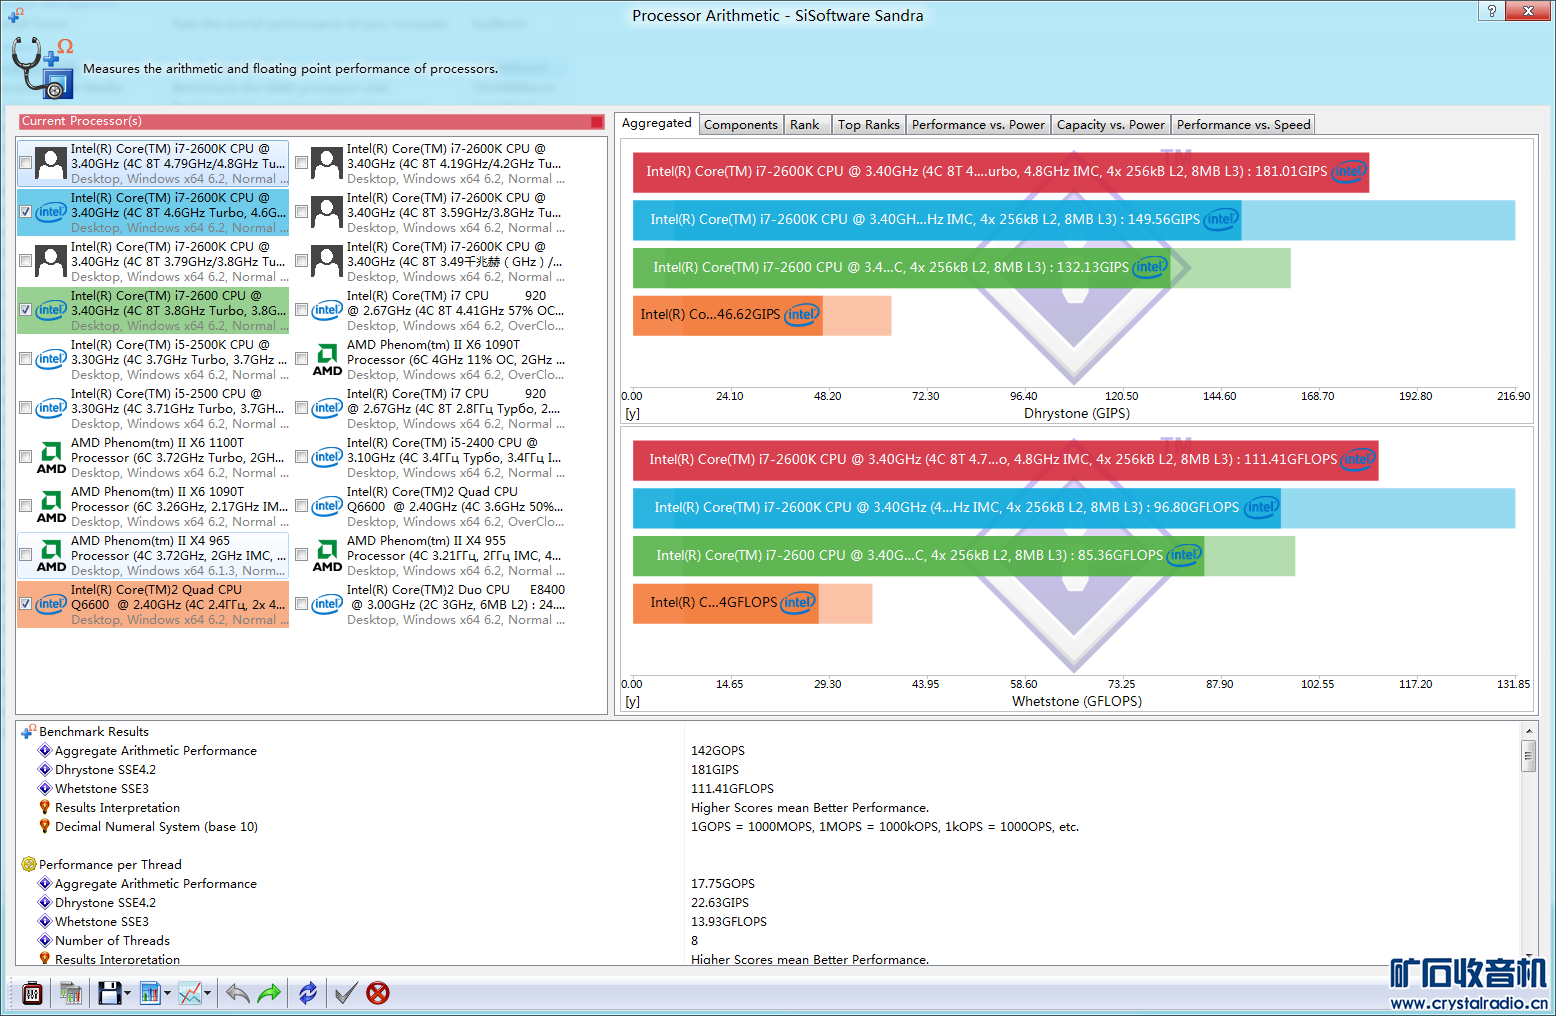1556x1016 pixels.
Task: Click the blue Refresh arrows icon
Action: [308, 993]
